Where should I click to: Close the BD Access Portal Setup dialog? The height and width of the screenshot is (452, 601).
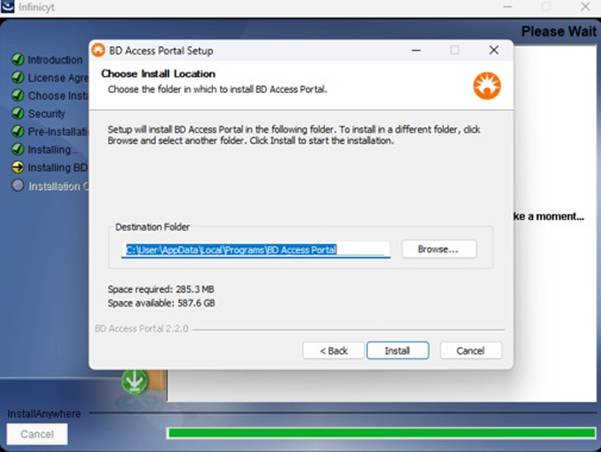click(493, 50)
